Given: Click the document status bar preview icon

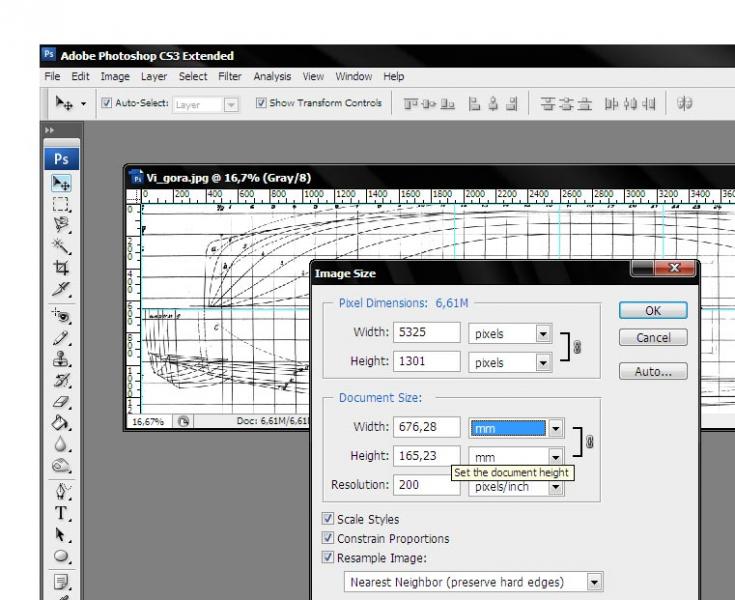Looking at the screenshot, I should pos(183,421).
